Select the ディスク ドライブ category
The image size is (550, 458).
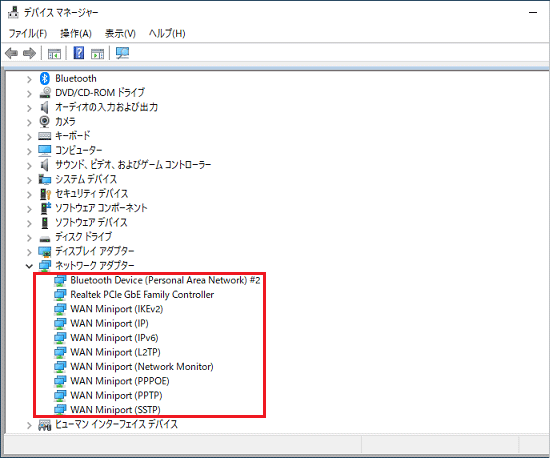[83, 237]
